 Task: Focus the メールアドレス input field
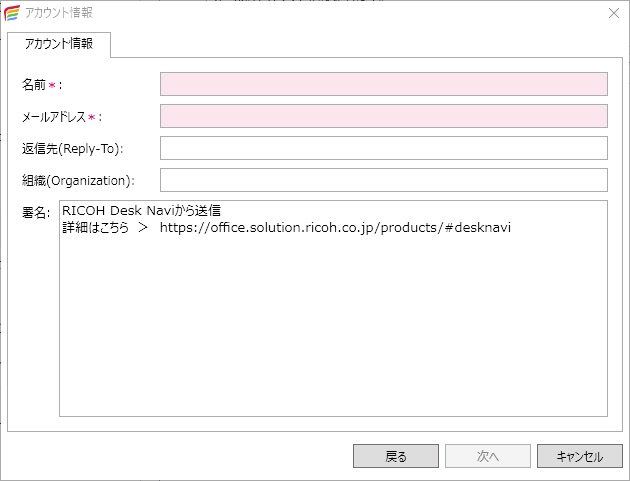coord(384,116)
